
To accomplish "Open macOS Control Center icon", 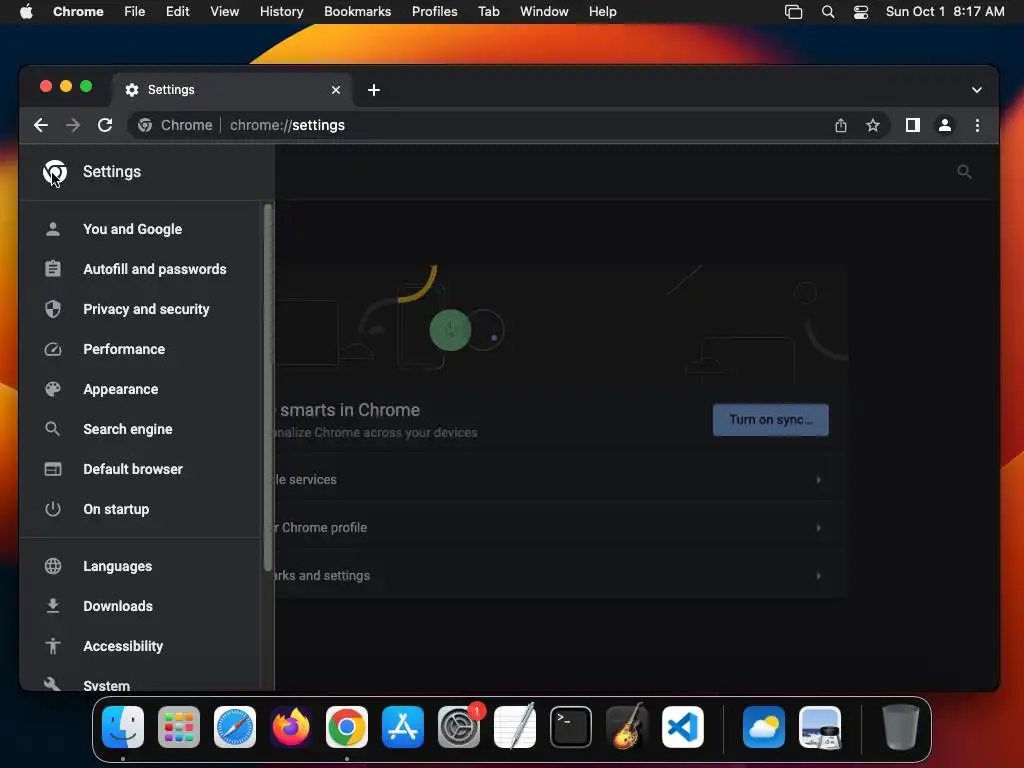I will pyautogui.click(x=861, y=12).
